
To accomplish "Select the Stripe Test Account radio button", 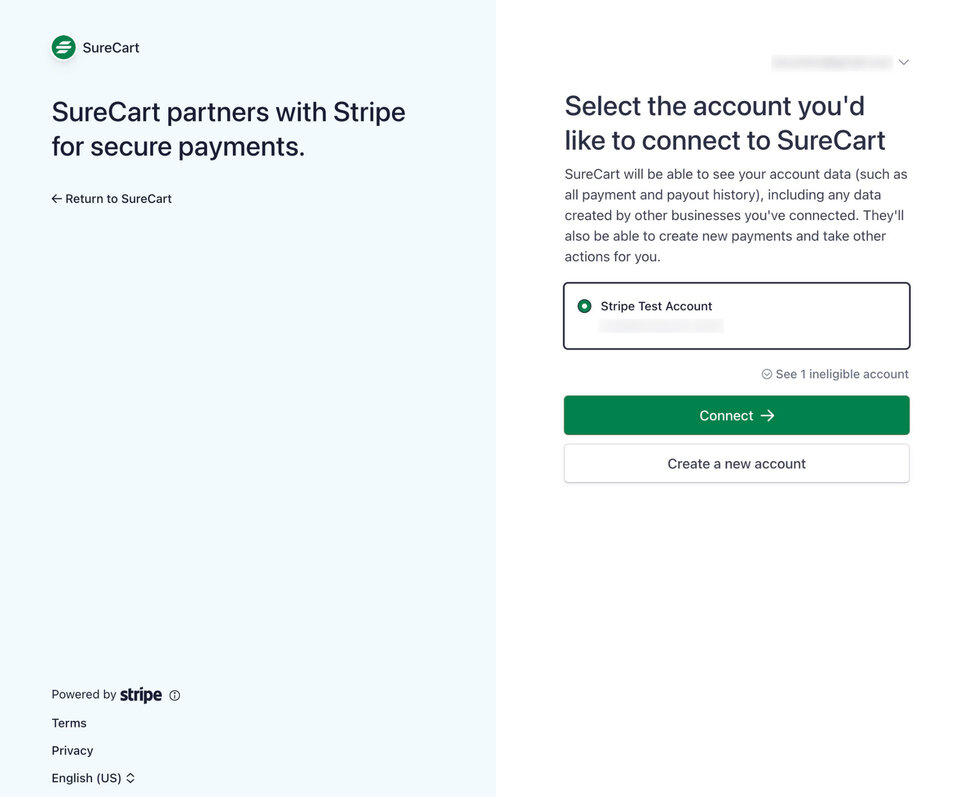I will pos(584,306).
